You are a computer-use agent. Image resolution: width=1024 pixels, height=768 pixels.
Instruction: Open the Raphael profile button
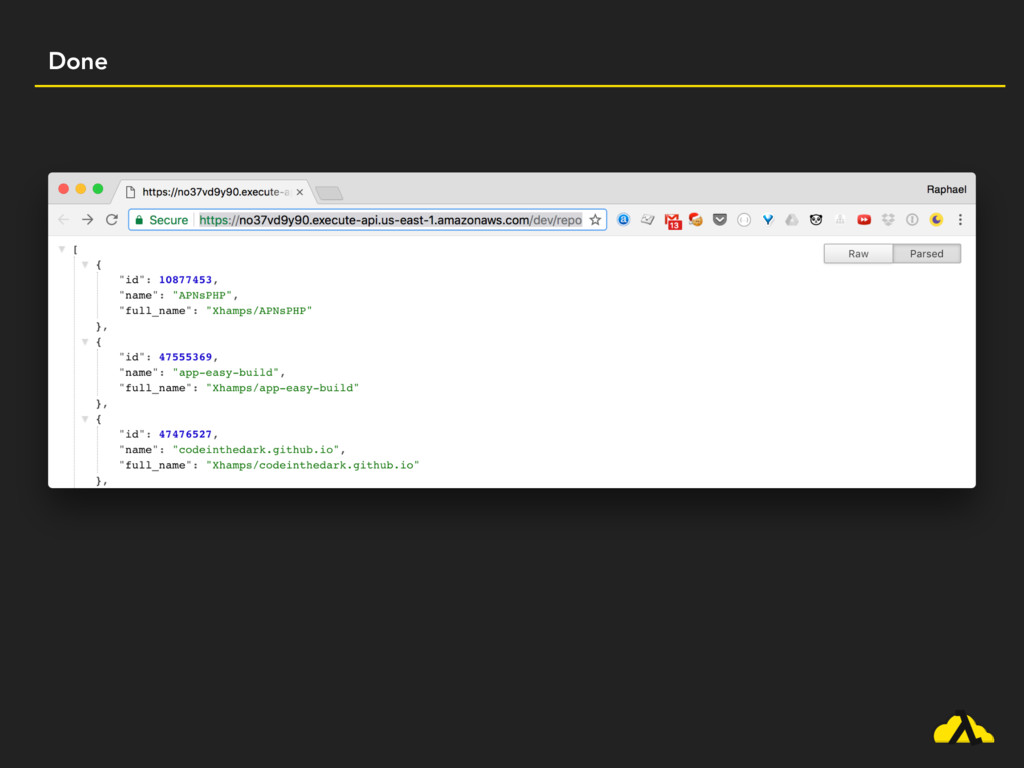[946, 189]
